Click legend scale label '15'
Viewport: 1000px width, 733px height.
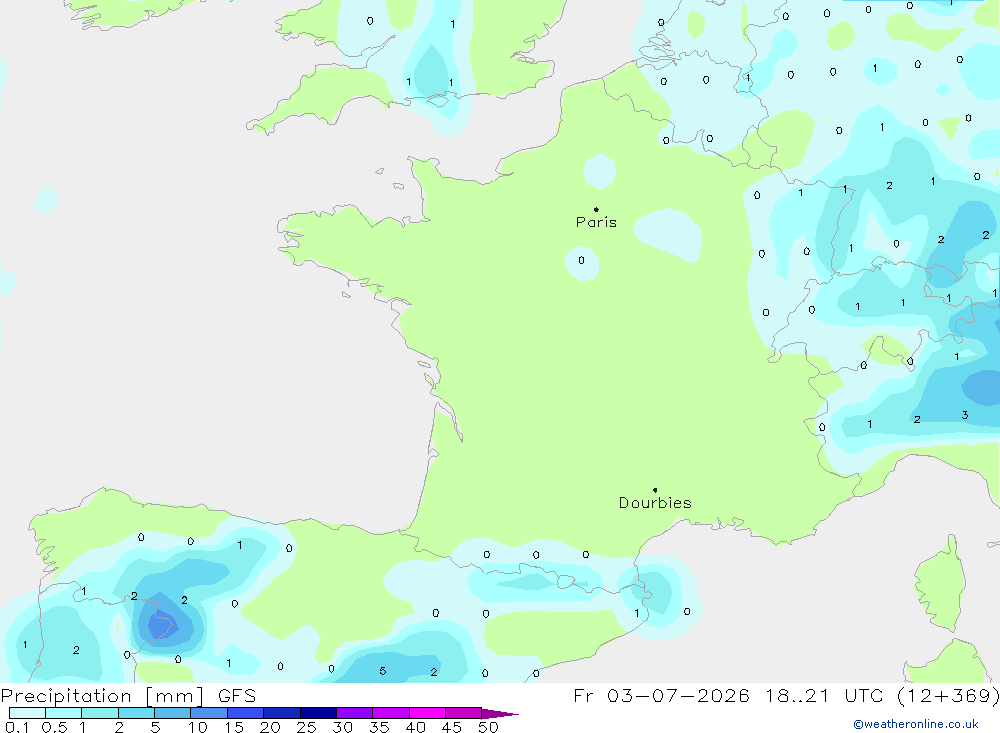coord(234,727)
